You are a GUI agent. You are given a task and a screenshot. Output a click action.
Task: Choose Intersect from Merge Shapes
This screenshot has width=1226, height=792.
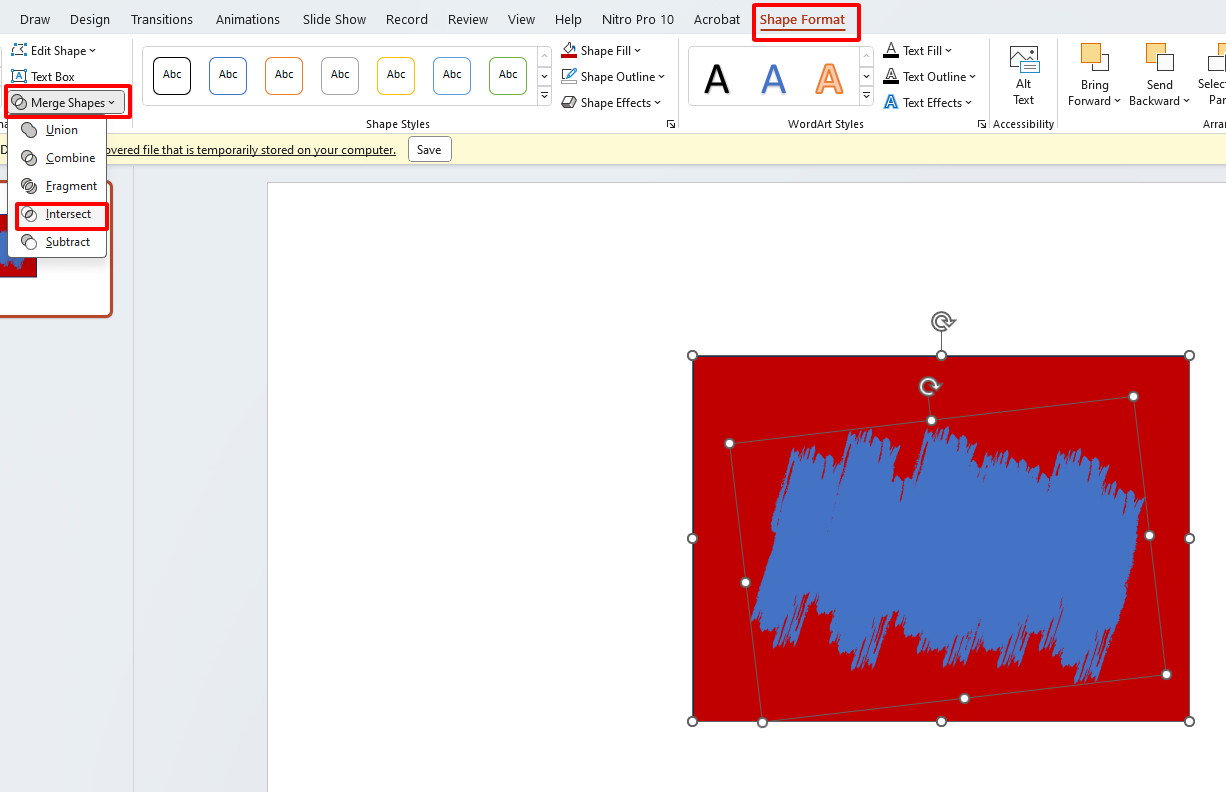[x=60, y=214]
